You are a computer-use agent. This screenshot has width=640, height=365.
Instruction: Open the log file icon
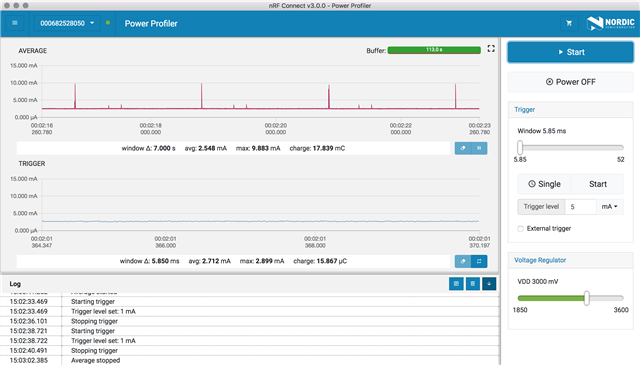tap(456, 284)
